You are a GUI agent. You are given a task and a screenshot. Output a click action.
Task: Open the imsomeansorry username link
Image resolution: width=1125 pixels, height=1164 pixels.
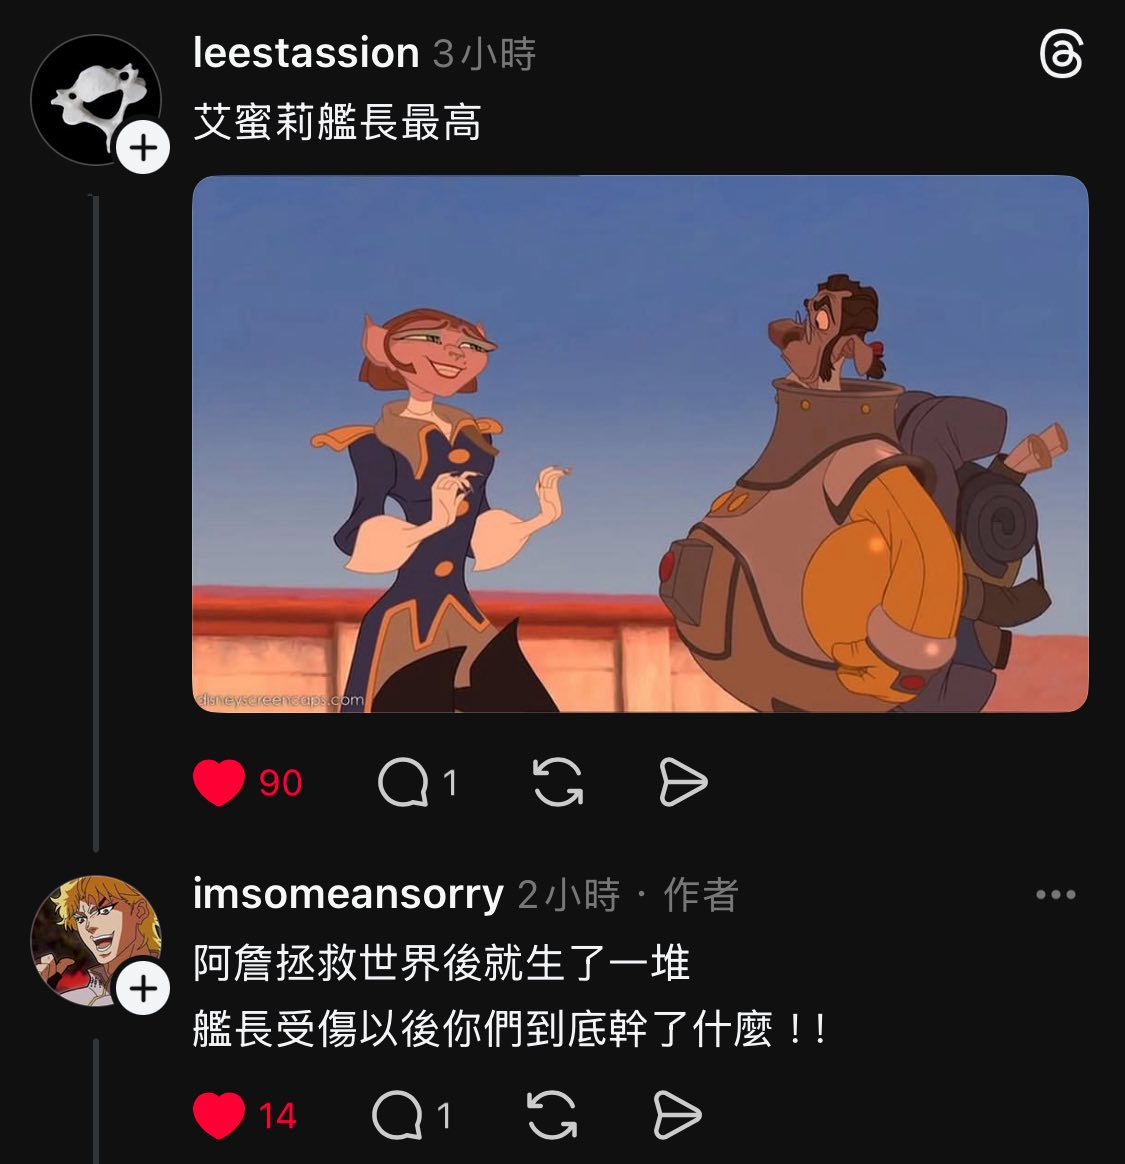tap(348, 894)
